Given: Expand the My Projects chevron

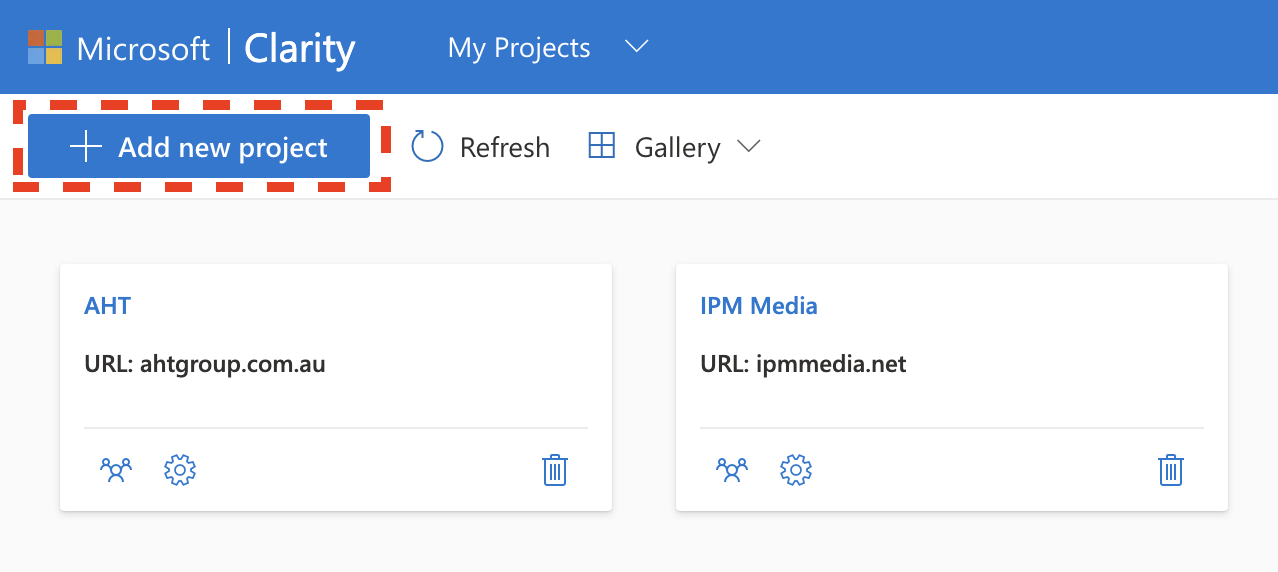Looking at the screenshot, I should (x=637, y=47).
